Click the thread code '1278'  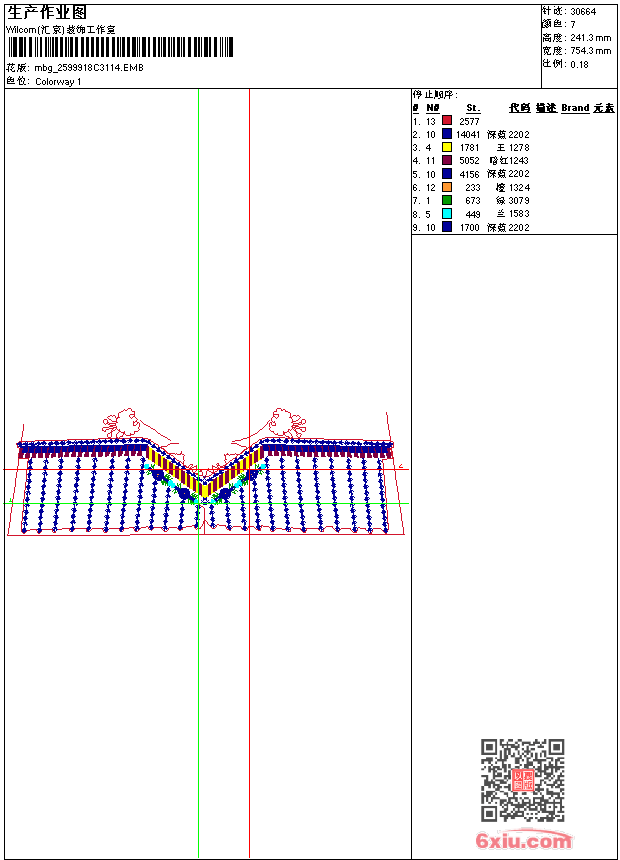(x=519, y=148)
